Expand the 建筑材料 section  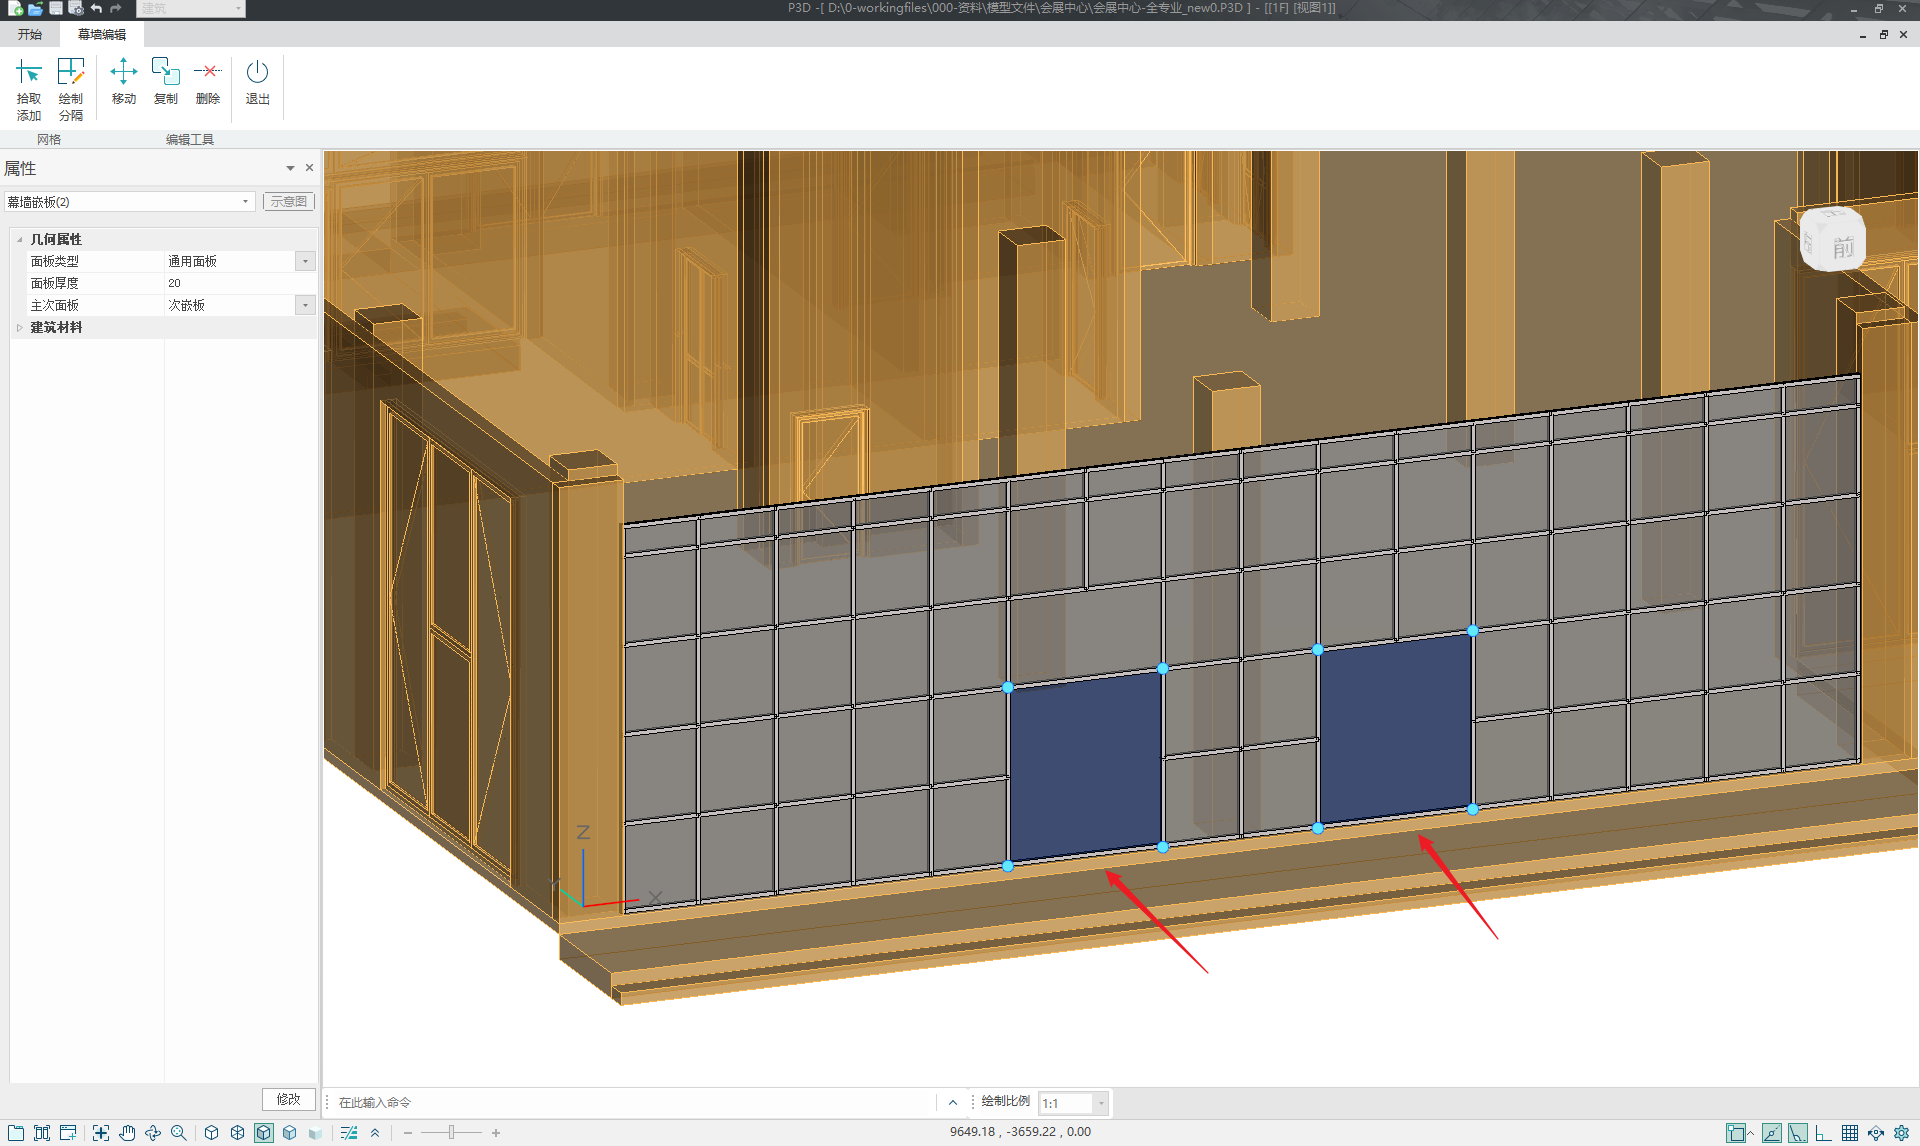tap(19, 328)
